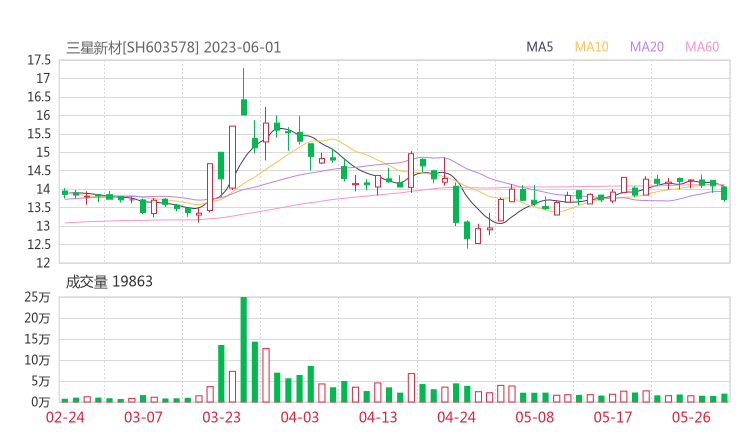Click the 03-23 date label
This screenshot has height=440, width=740.
click(x=221, y=417)
